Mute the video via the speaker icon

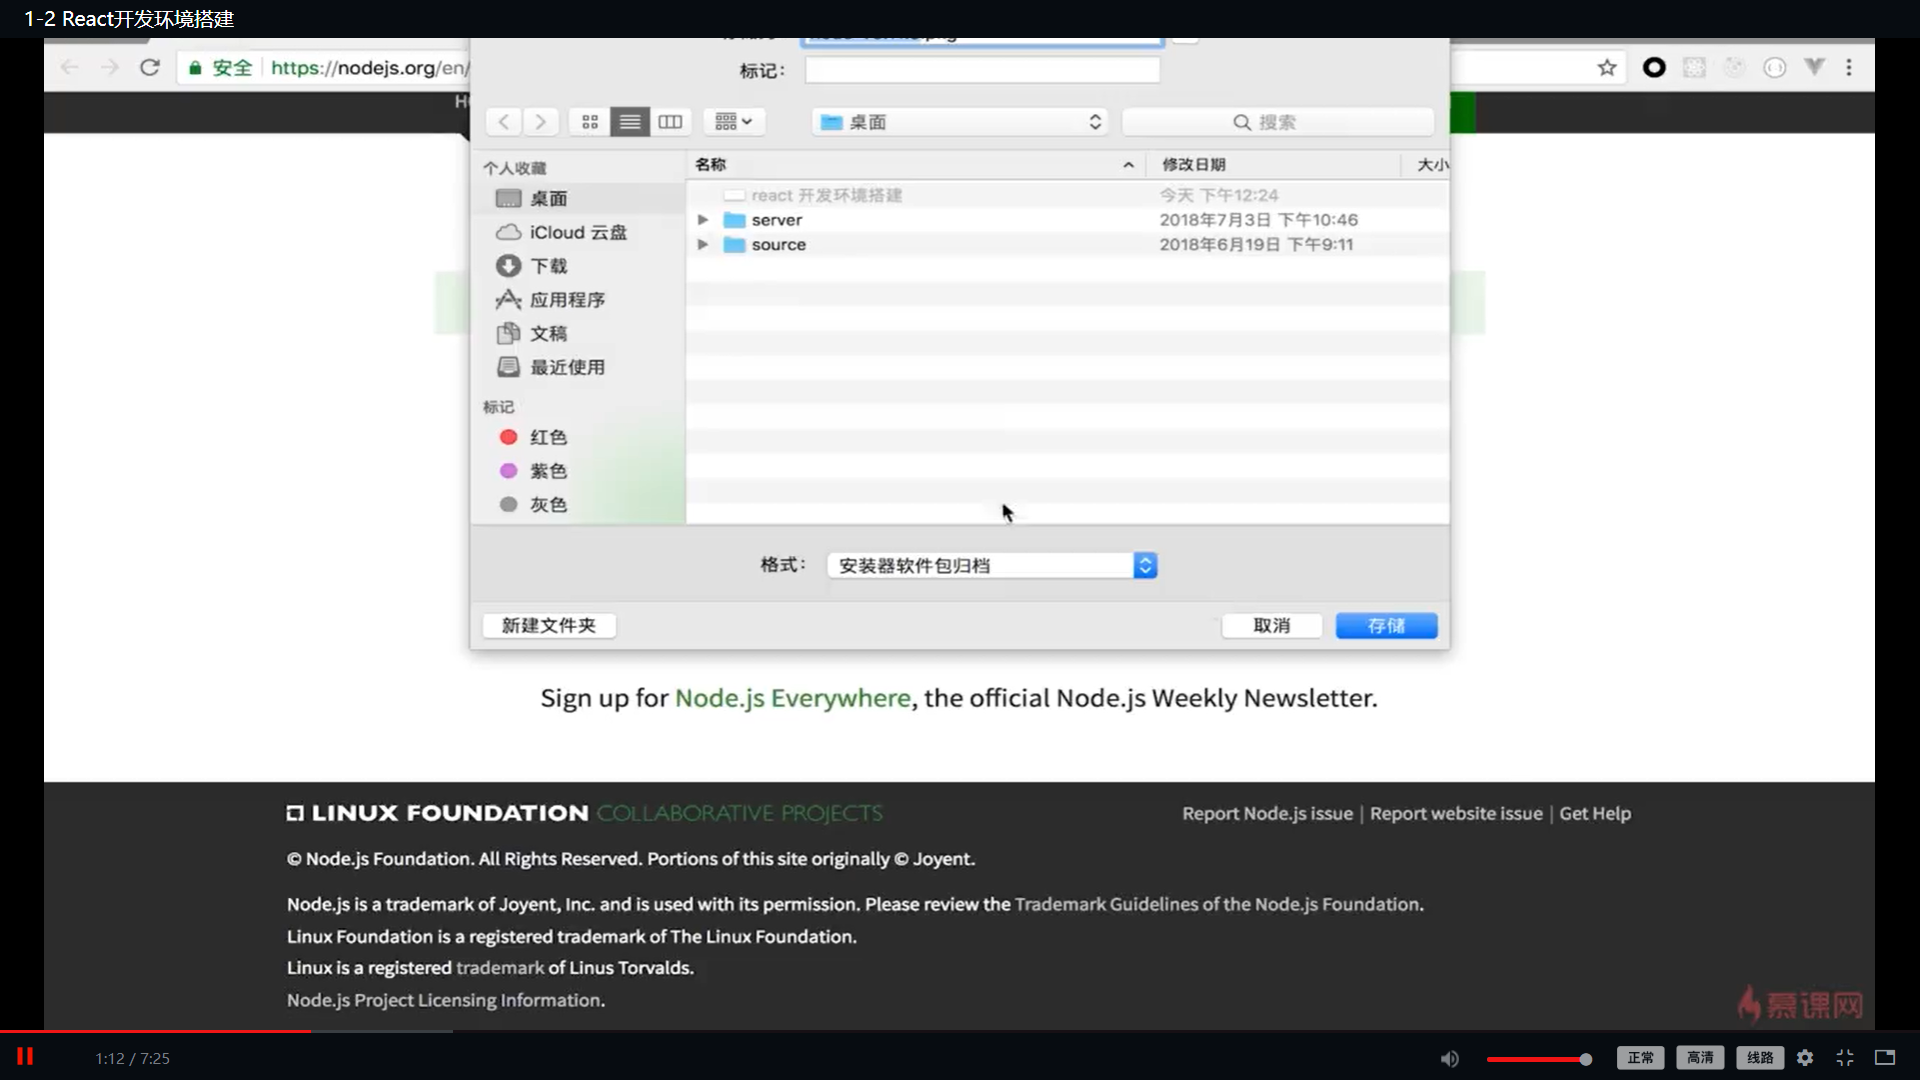(x=1450, y=1058)
